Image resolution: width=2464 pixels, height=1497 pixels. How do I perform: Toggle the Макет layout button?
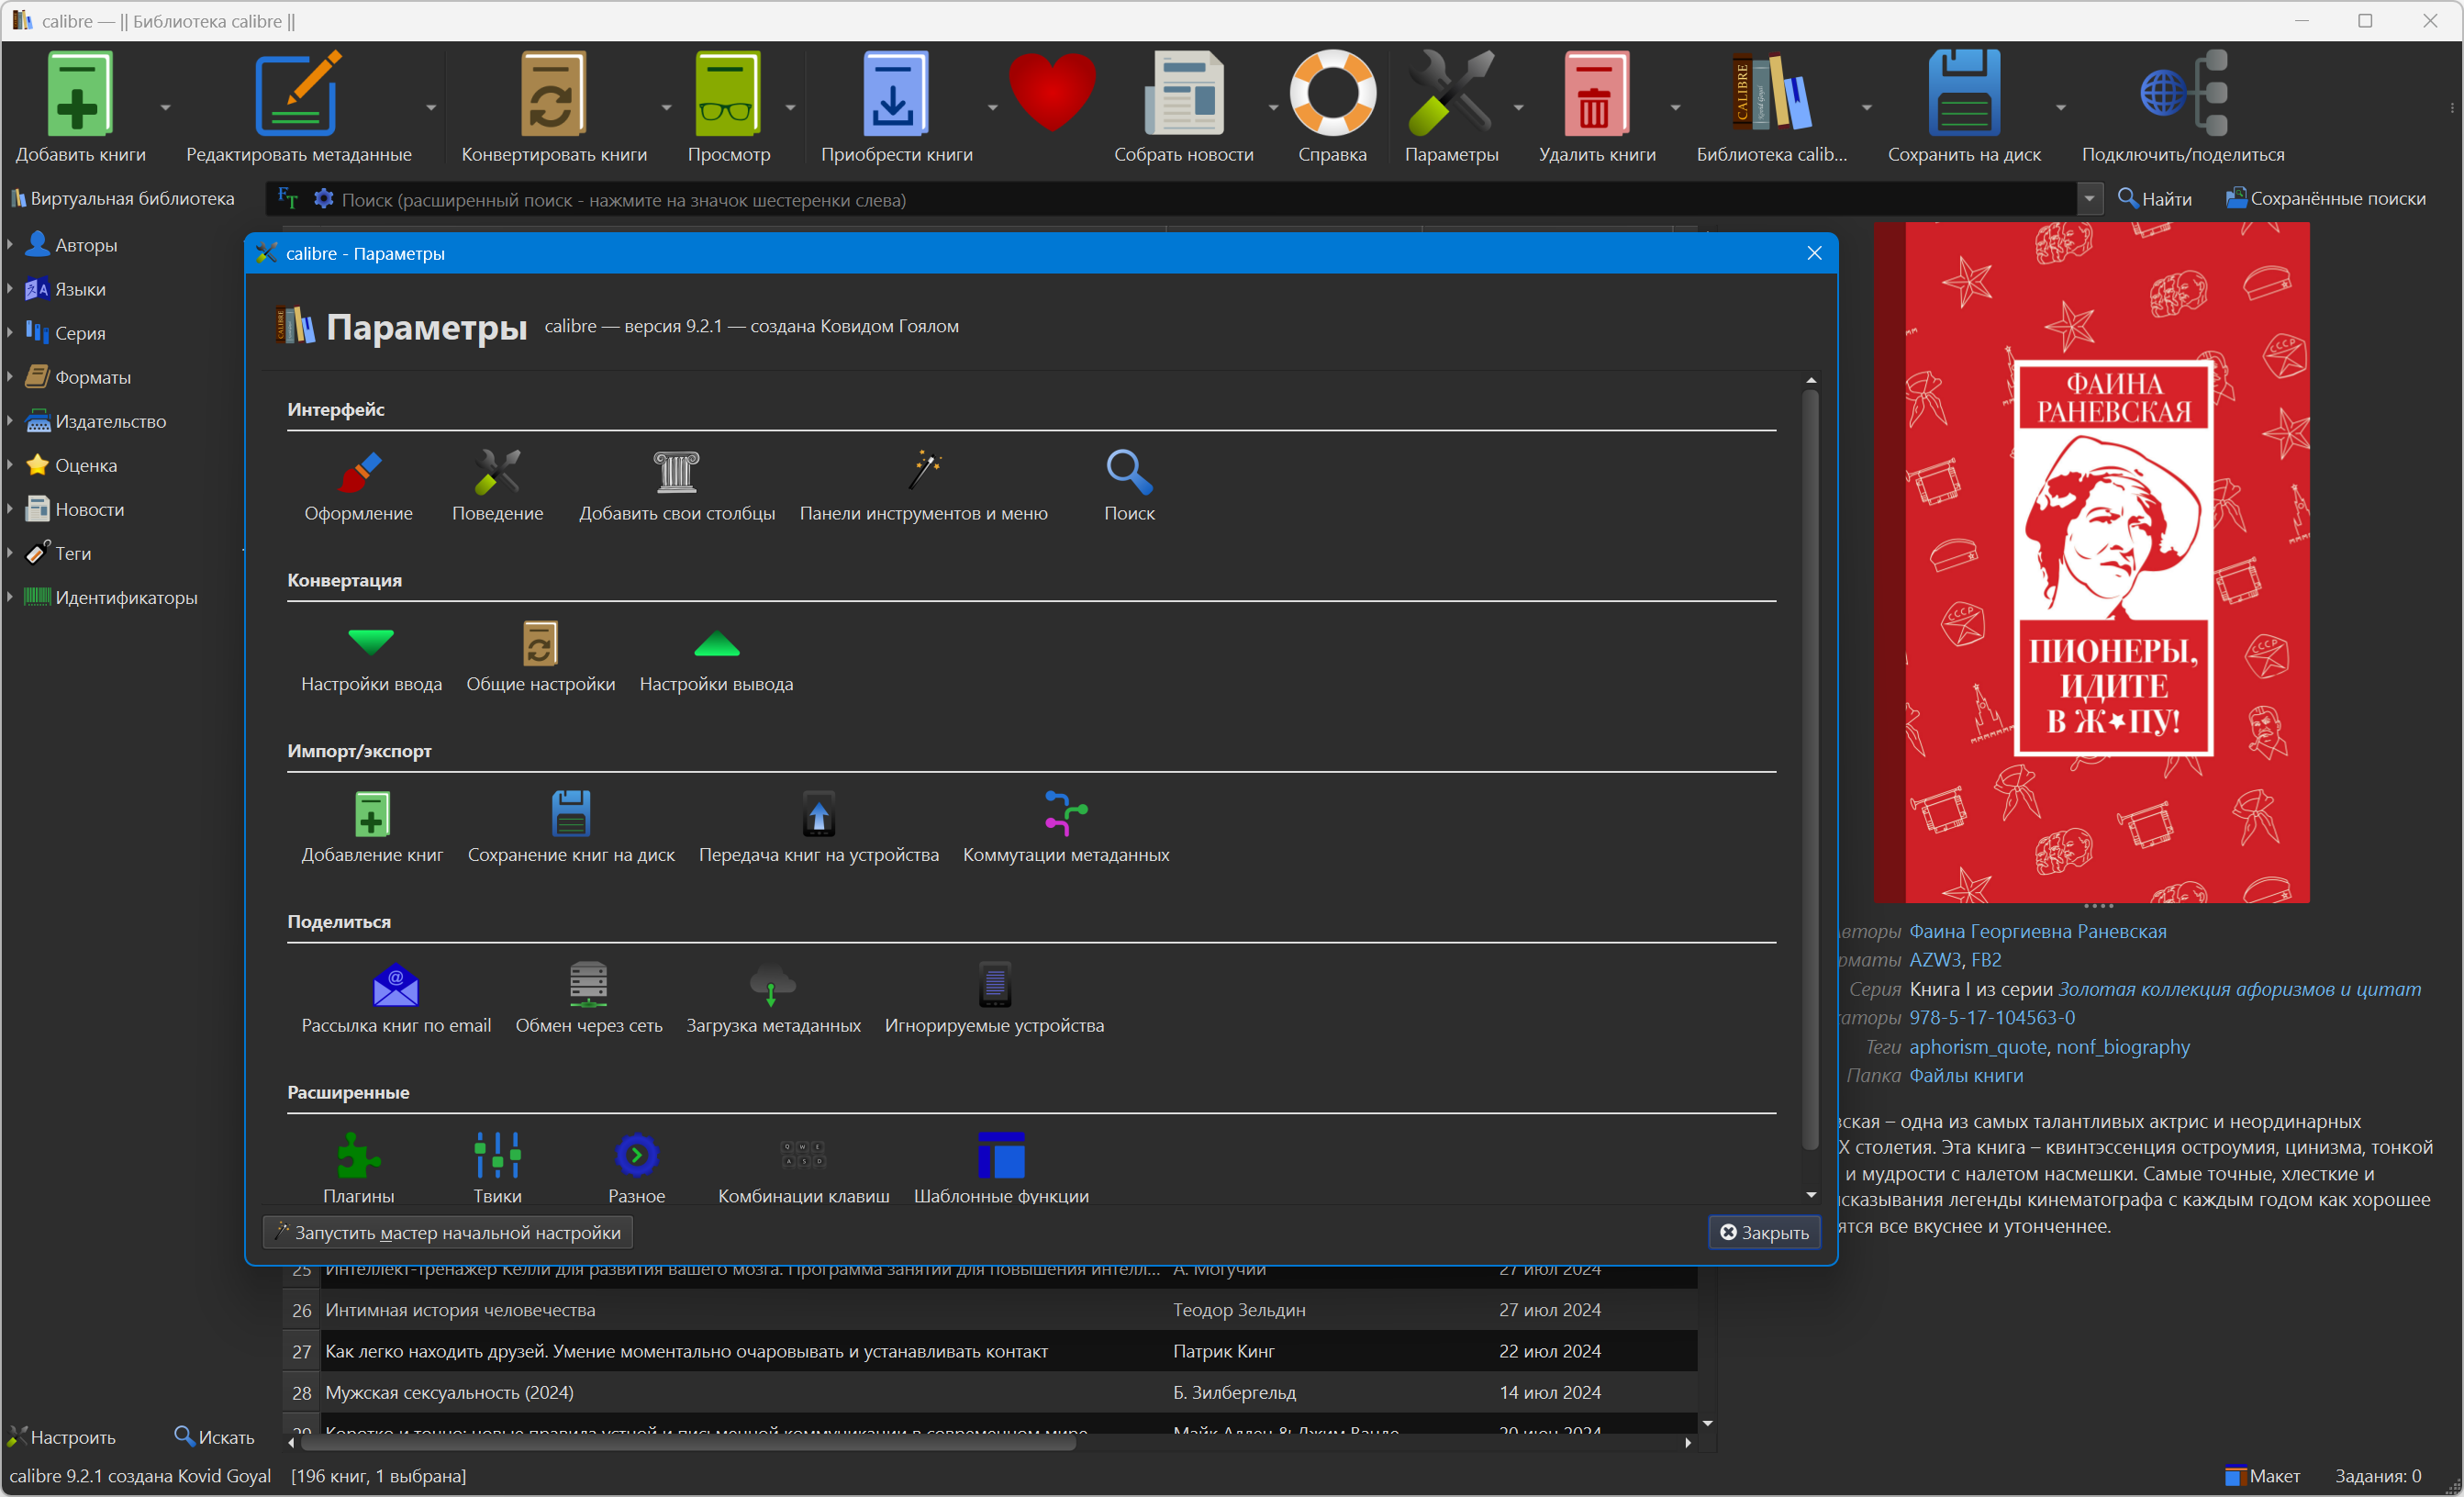2262,1476
